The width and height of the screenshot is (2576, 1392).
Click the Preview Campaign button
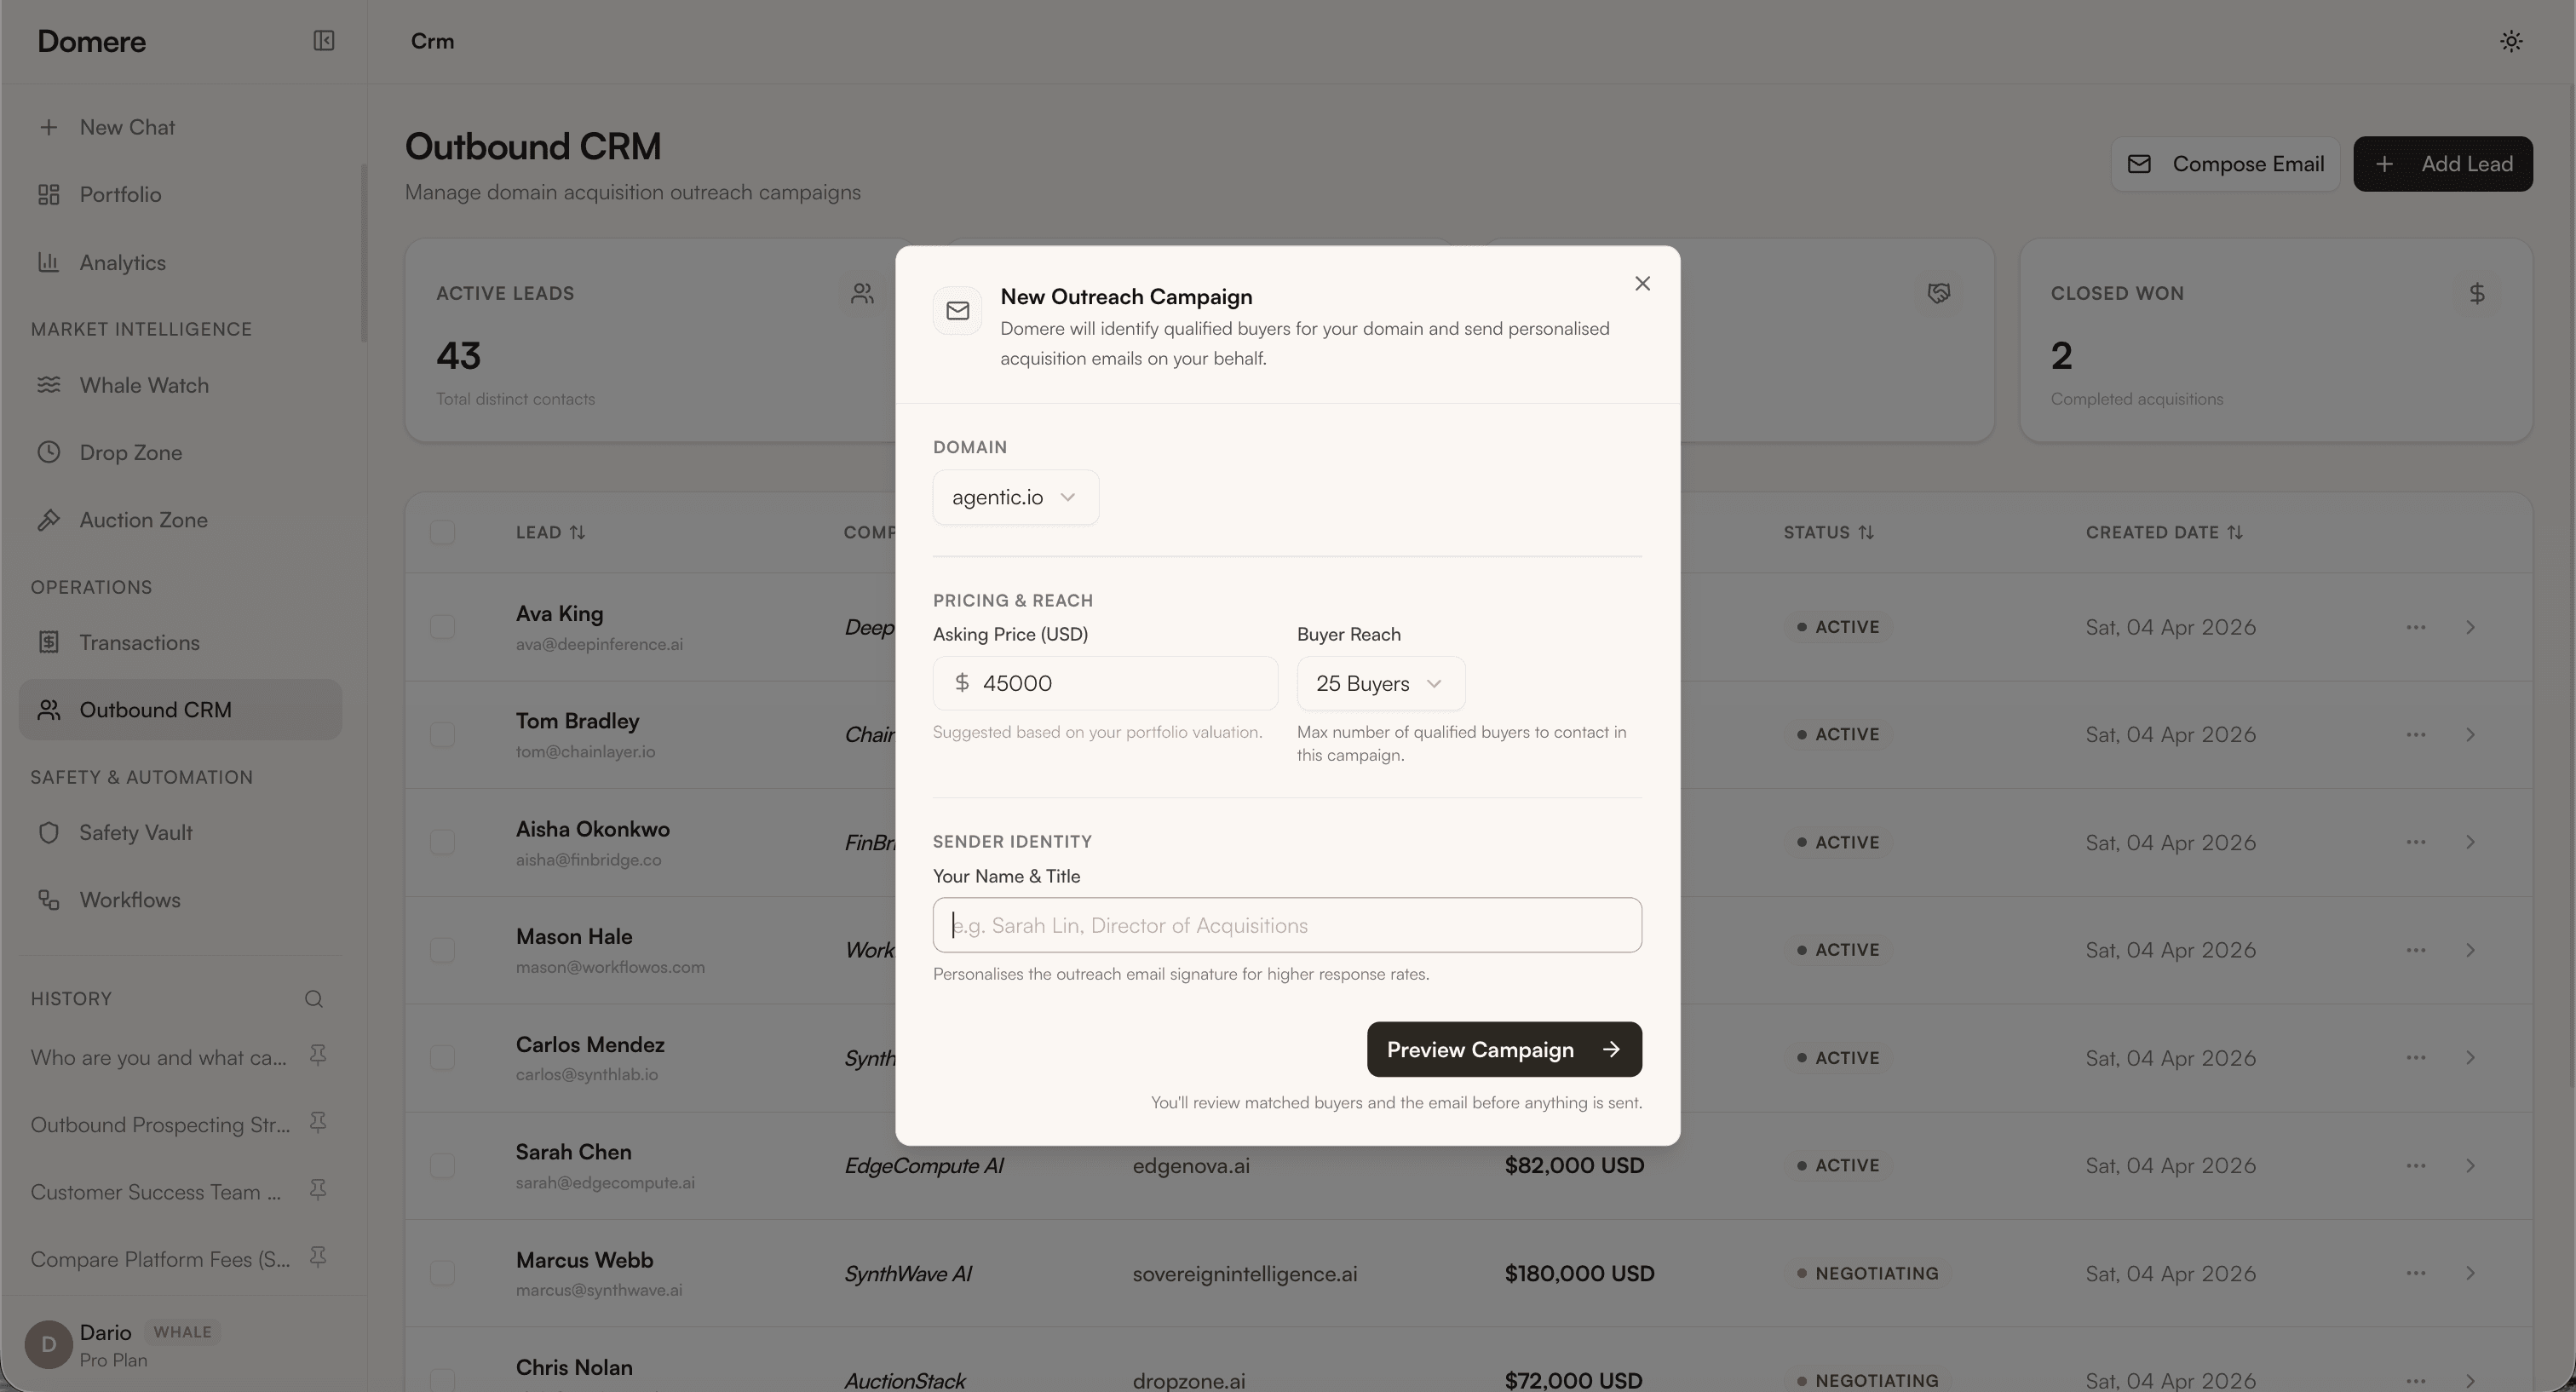point(1503,1049)
